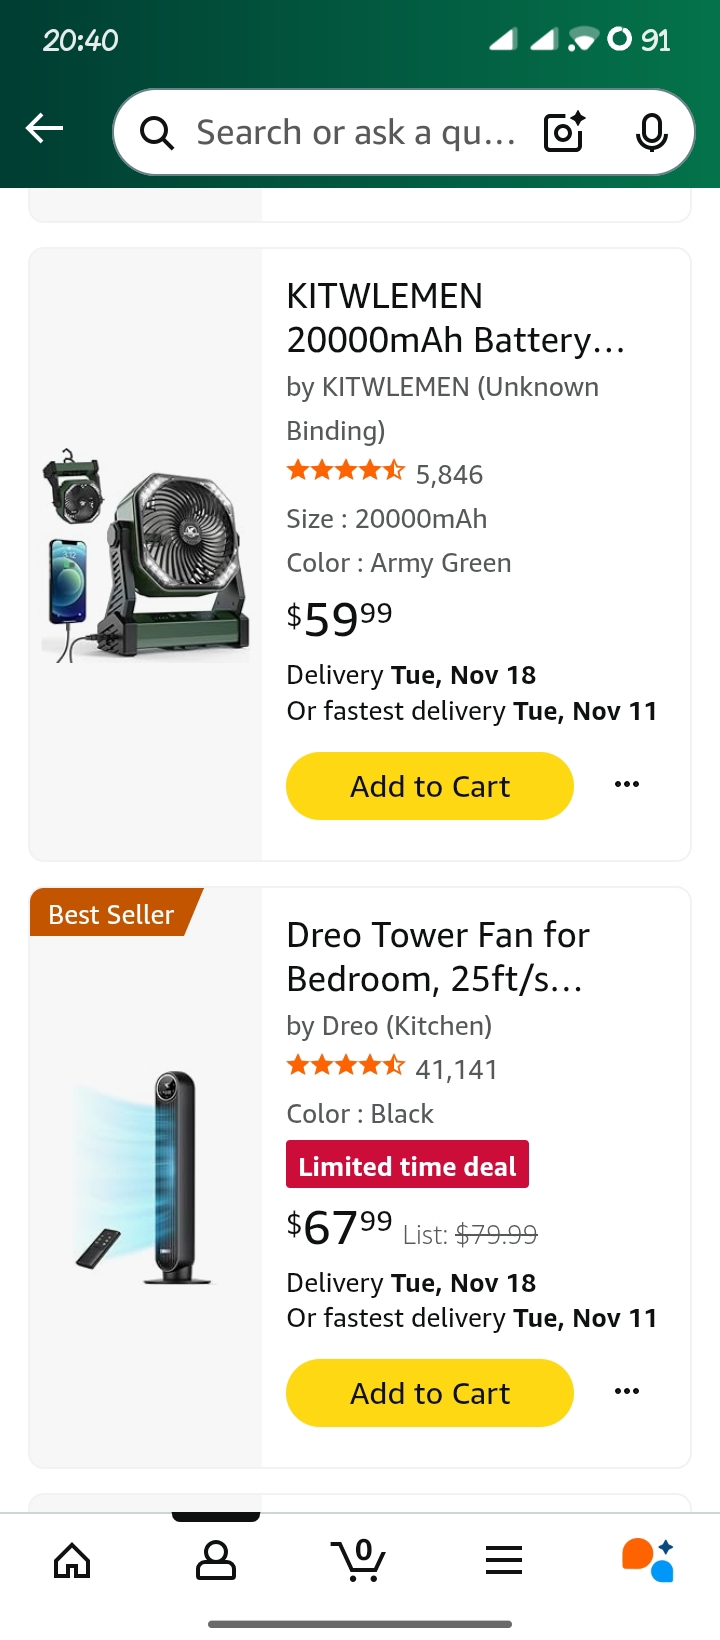Open the Rufus AI assistant icon

click(x=648, y=1560)
